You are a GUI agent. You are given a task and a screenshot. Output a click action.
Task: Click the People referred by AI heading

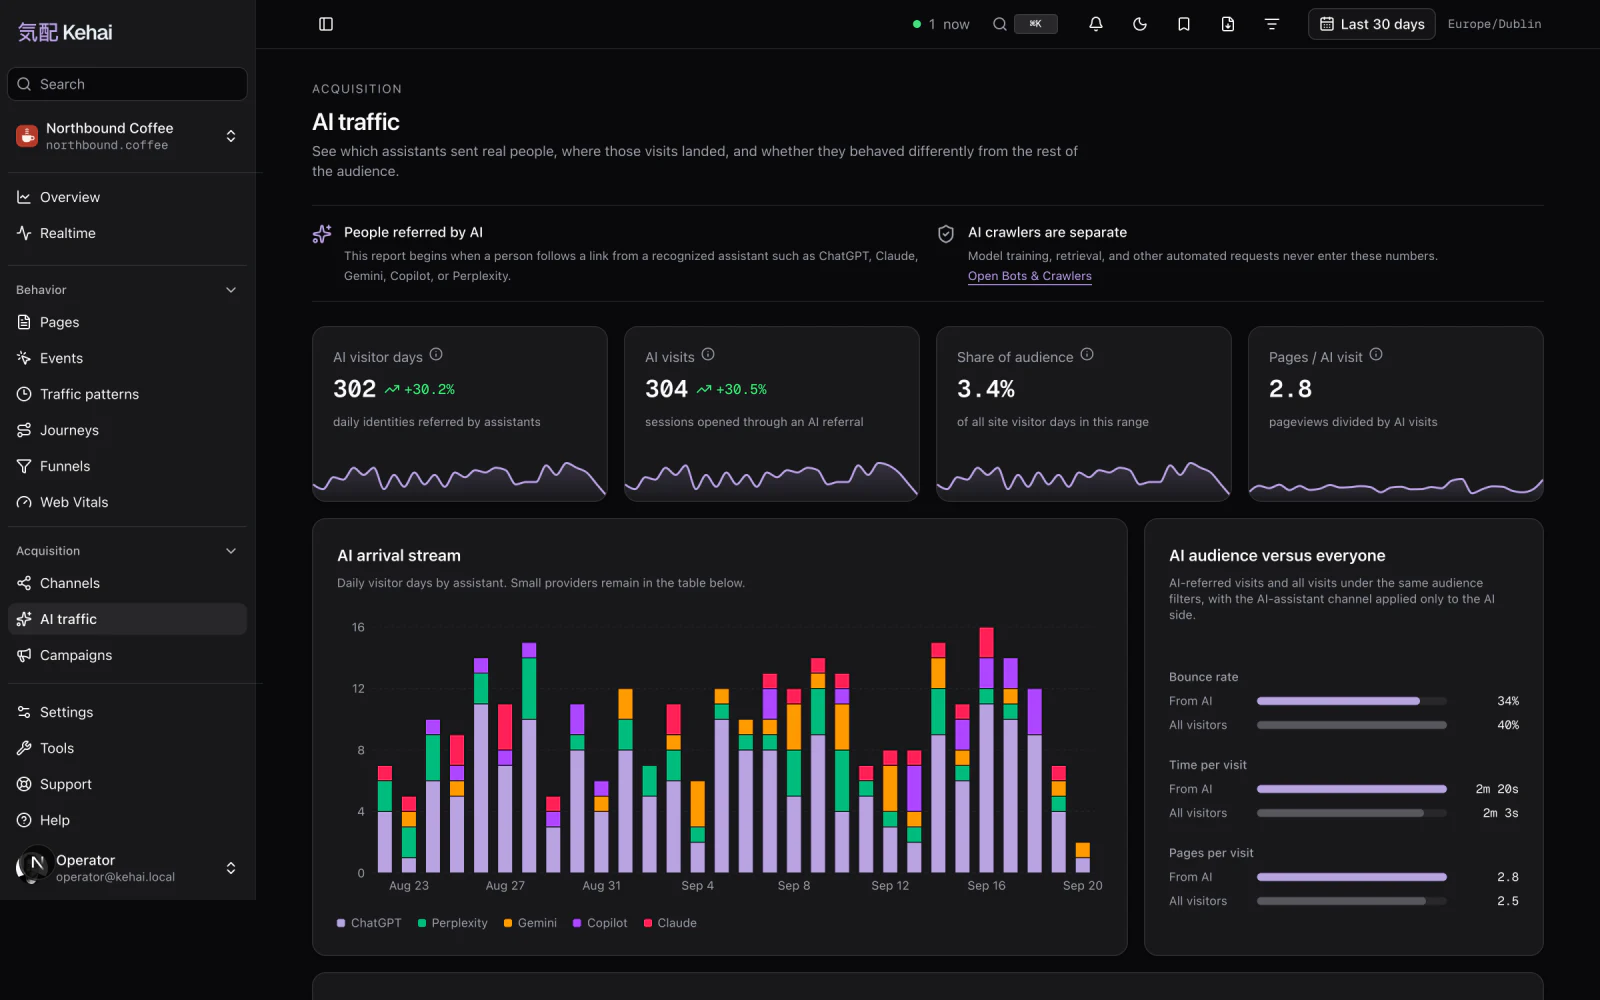pos(413,232)
